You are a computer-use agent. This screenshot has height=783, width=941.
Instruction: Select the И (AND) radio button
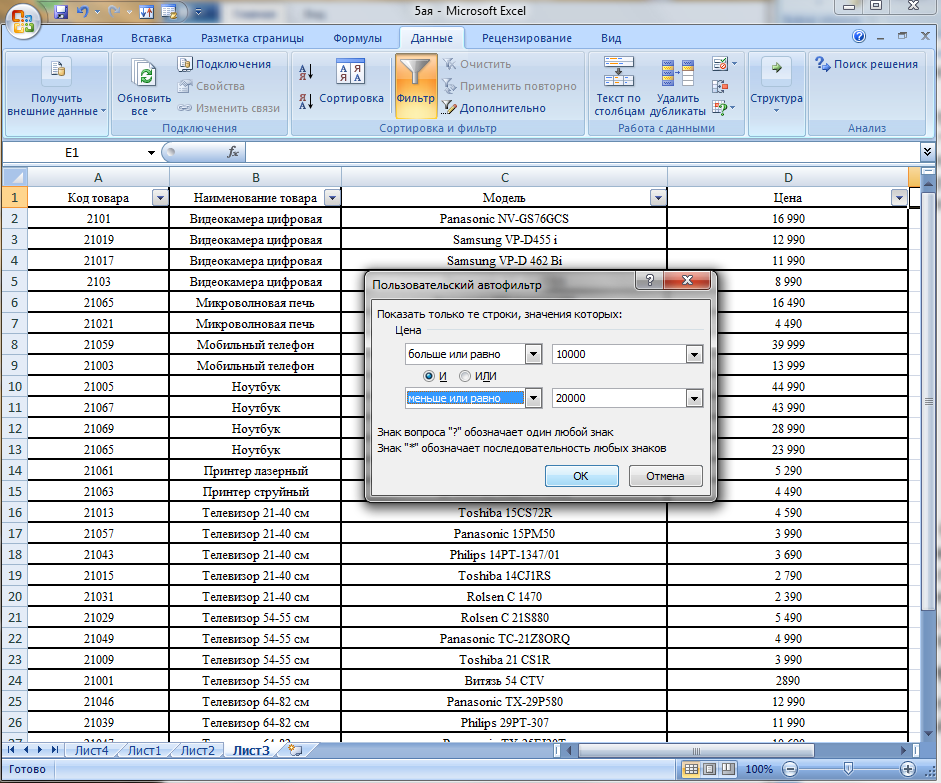(428, 376)
